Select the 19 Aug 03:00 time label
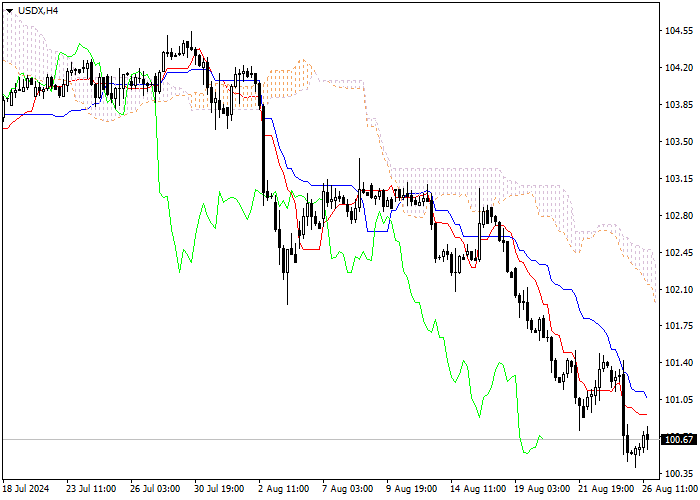700x500 pixels. (x=542, y=488)
